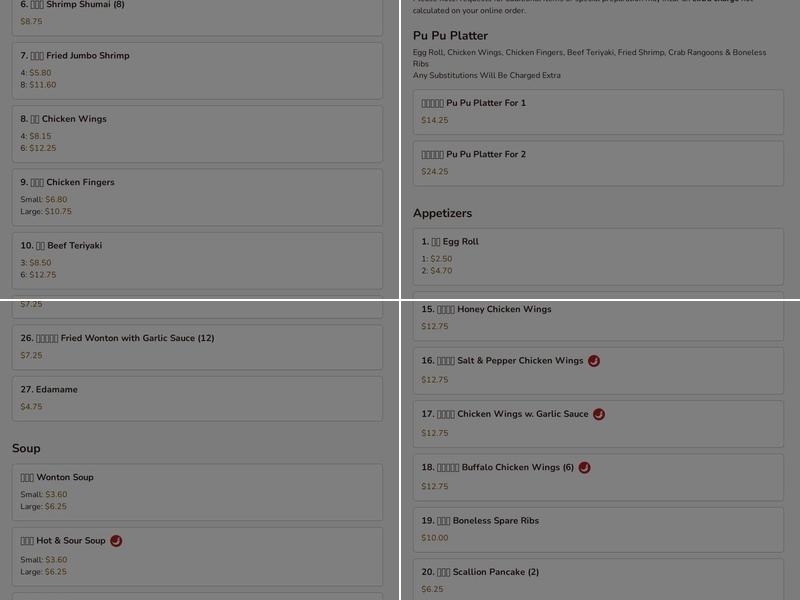Click the spicy icon on Buffalo Chicken Wings (6)

click(x=585, y=466)
